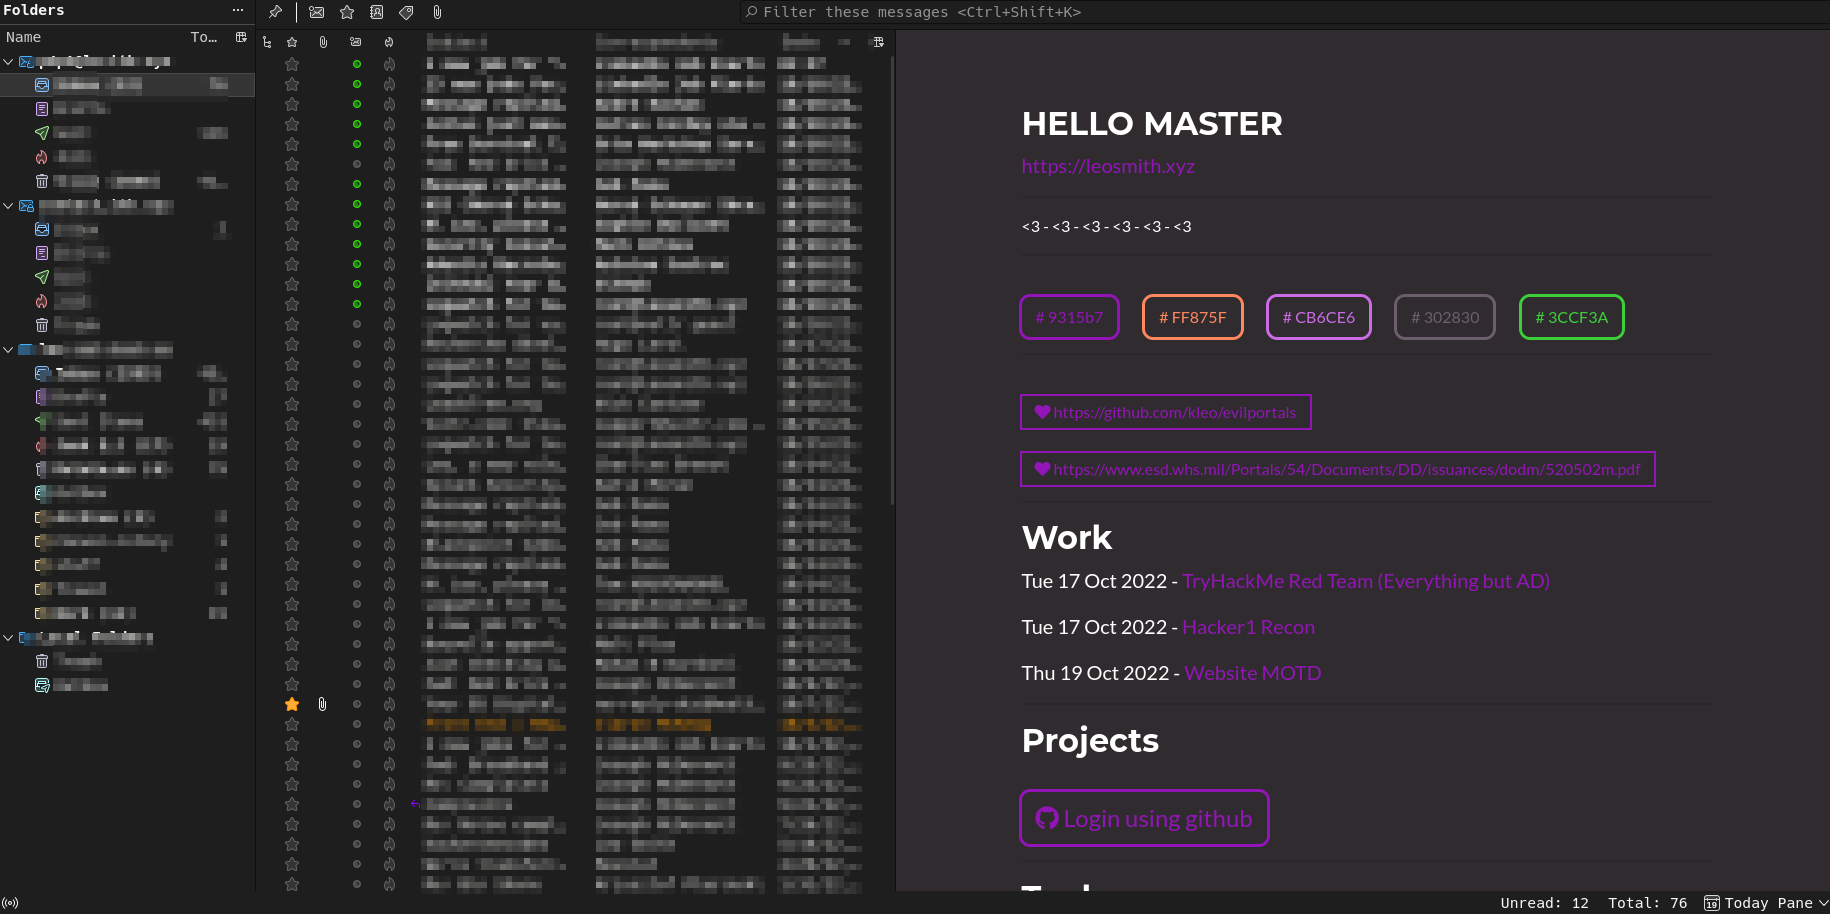The image size is (1830, 914).
Task: Click the online status icon in status bar
Action: coord(11,903)
